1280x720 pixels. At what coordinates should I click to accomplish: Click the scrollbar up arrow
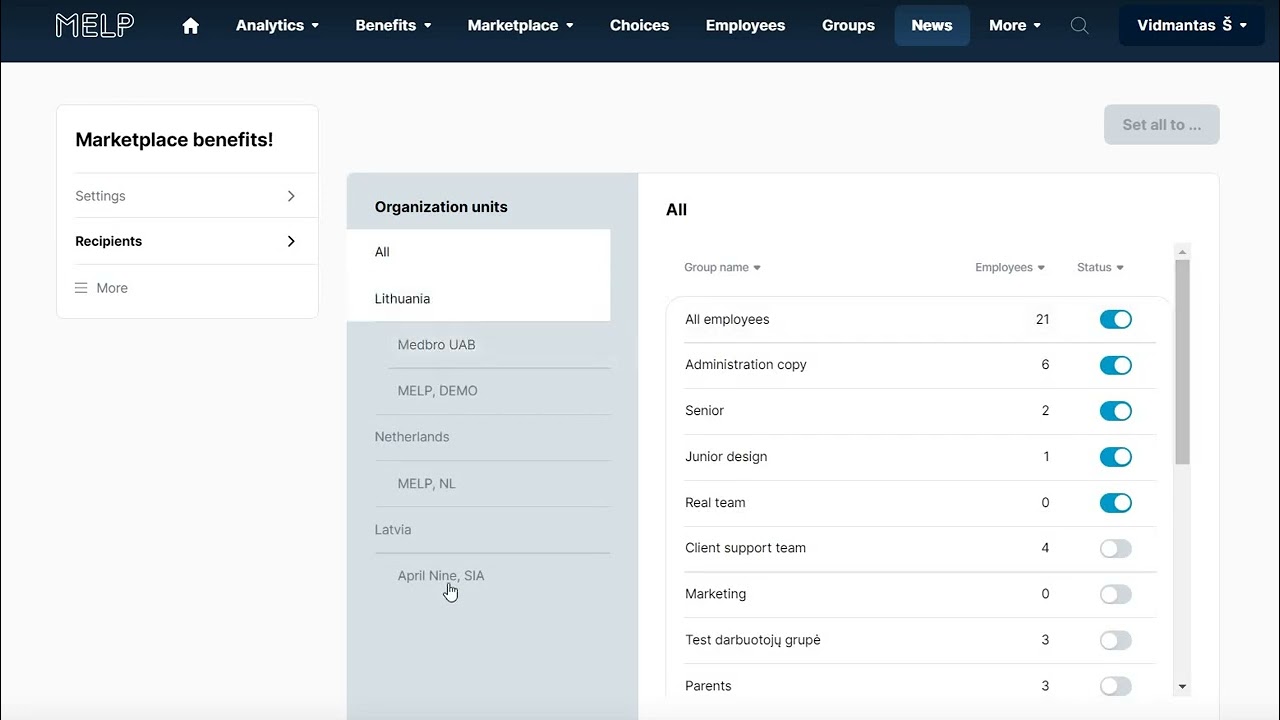(x=1183, y=252)
